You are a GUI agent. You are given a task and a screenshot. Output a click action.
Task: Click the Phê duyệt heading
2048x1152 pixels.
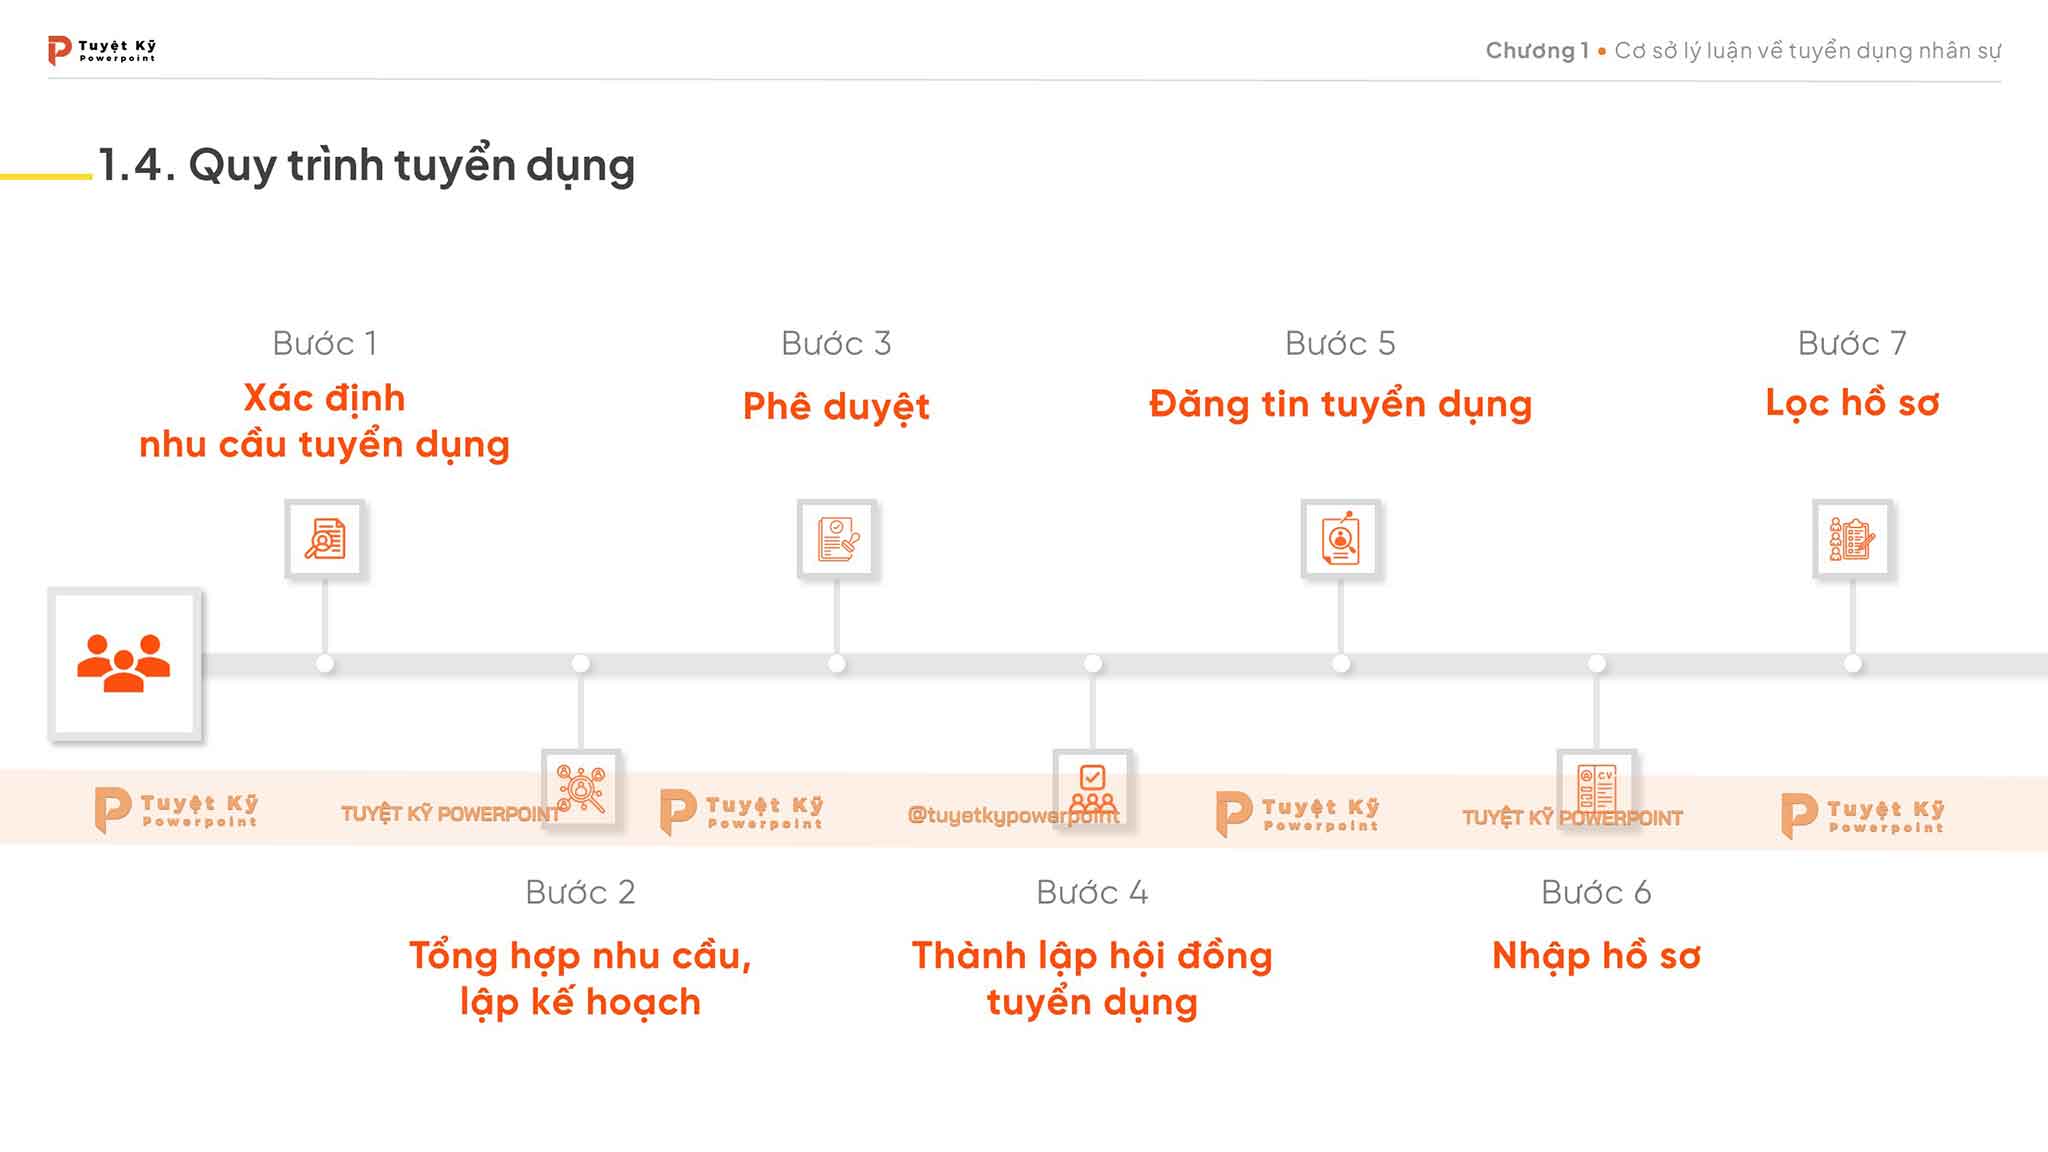tap(836, 406)
